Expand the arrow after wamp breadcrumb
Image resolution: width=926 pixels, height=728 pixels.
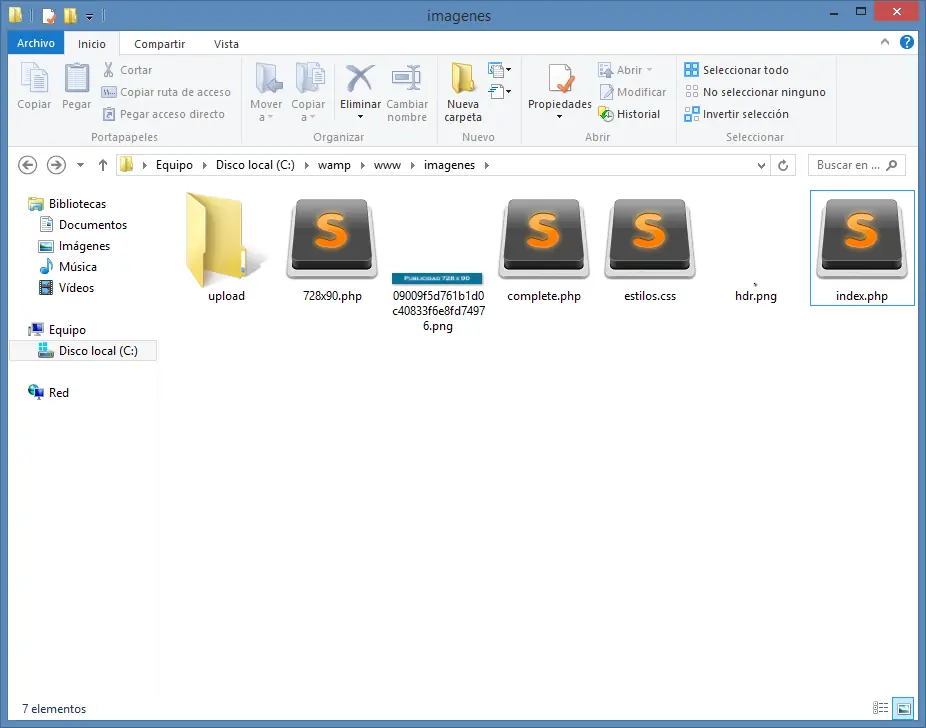click(x=363, y=165)
